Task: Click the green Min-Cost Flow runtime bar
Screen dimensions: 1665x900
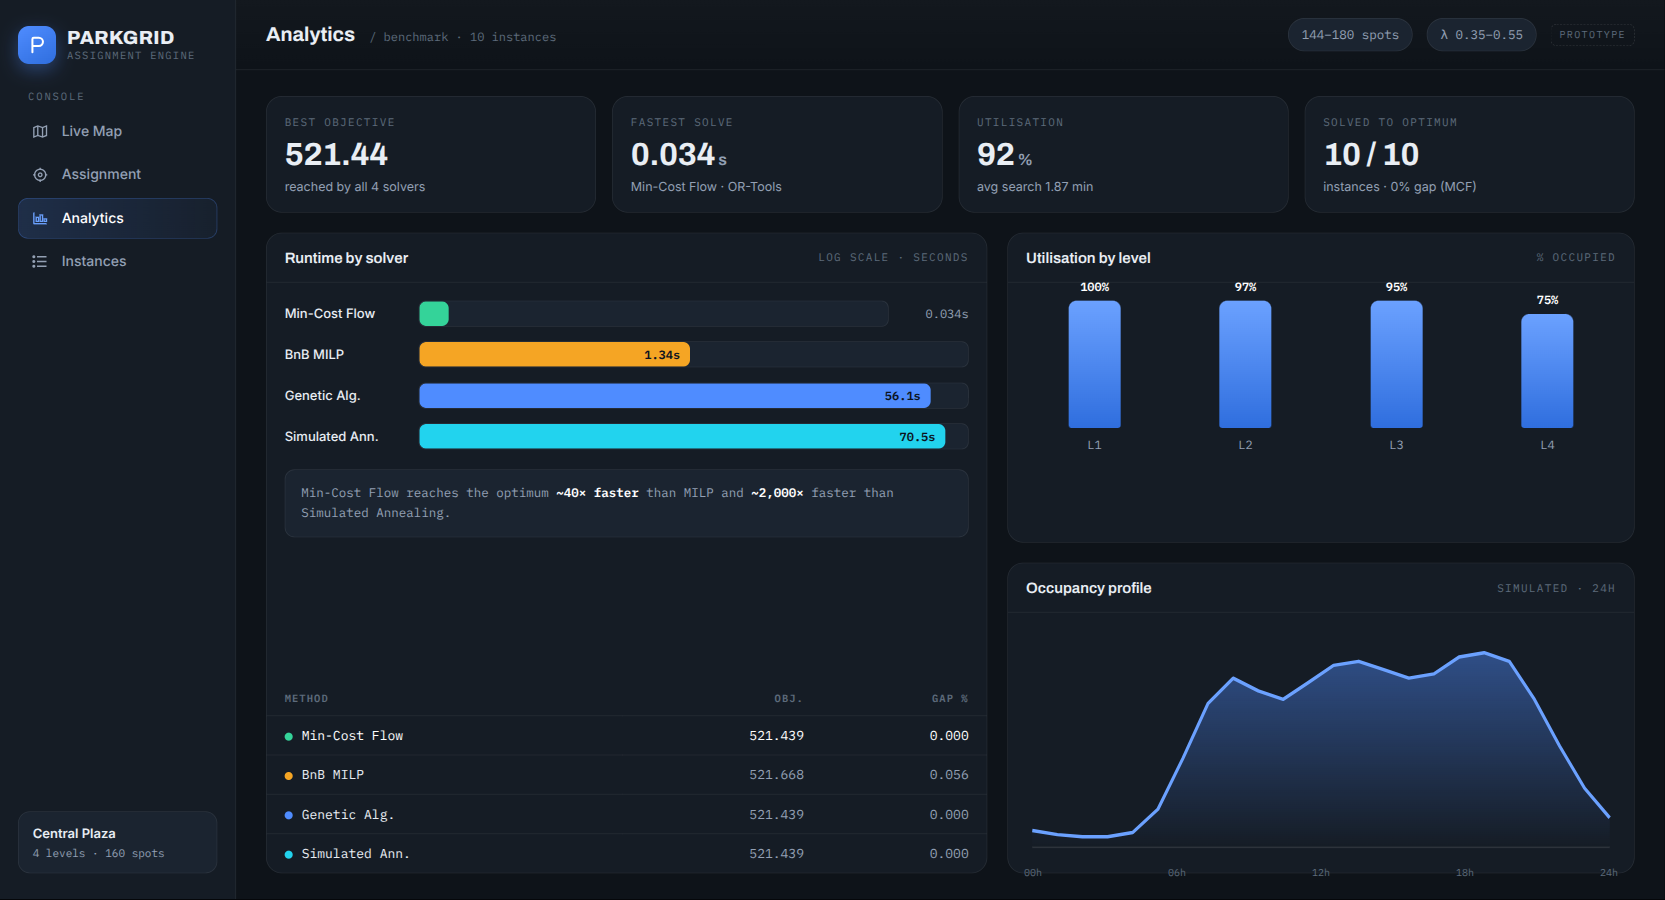Action: coord(434,314)
